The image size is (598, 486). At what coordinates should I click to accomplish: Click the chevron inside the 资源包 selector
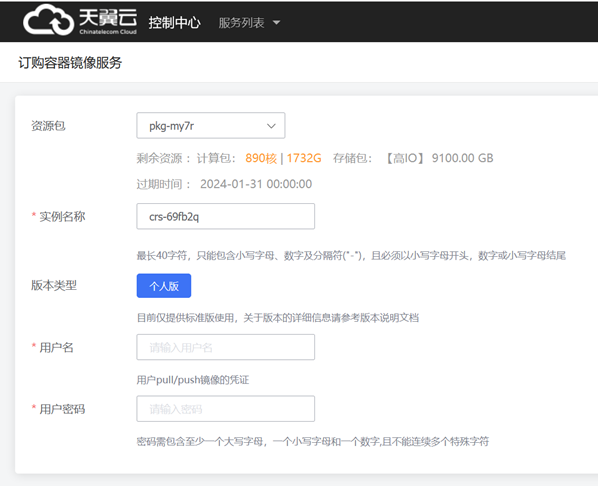(x=271, y=126)
